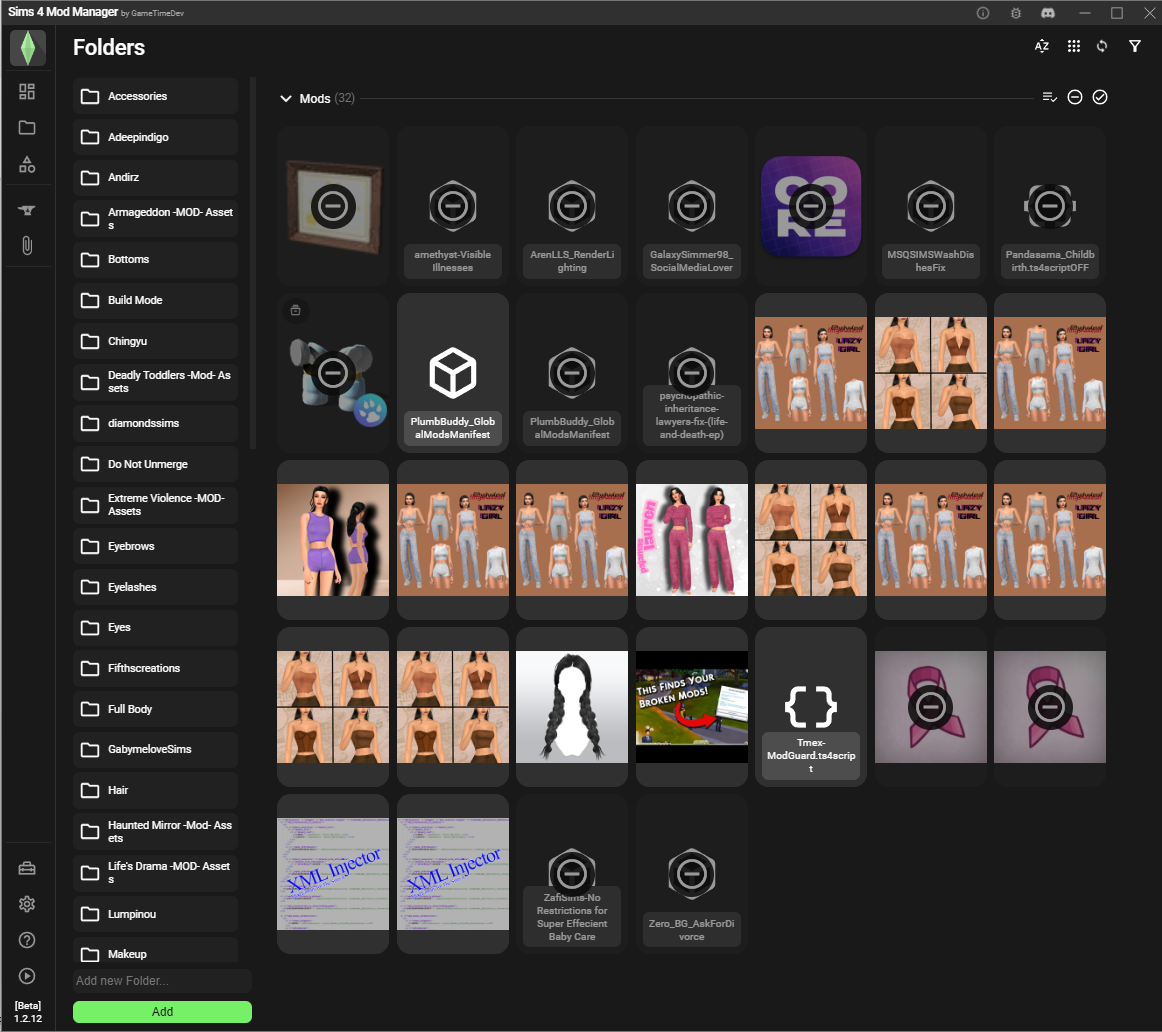Change grid view layout icon

(x=1073, y=46)
